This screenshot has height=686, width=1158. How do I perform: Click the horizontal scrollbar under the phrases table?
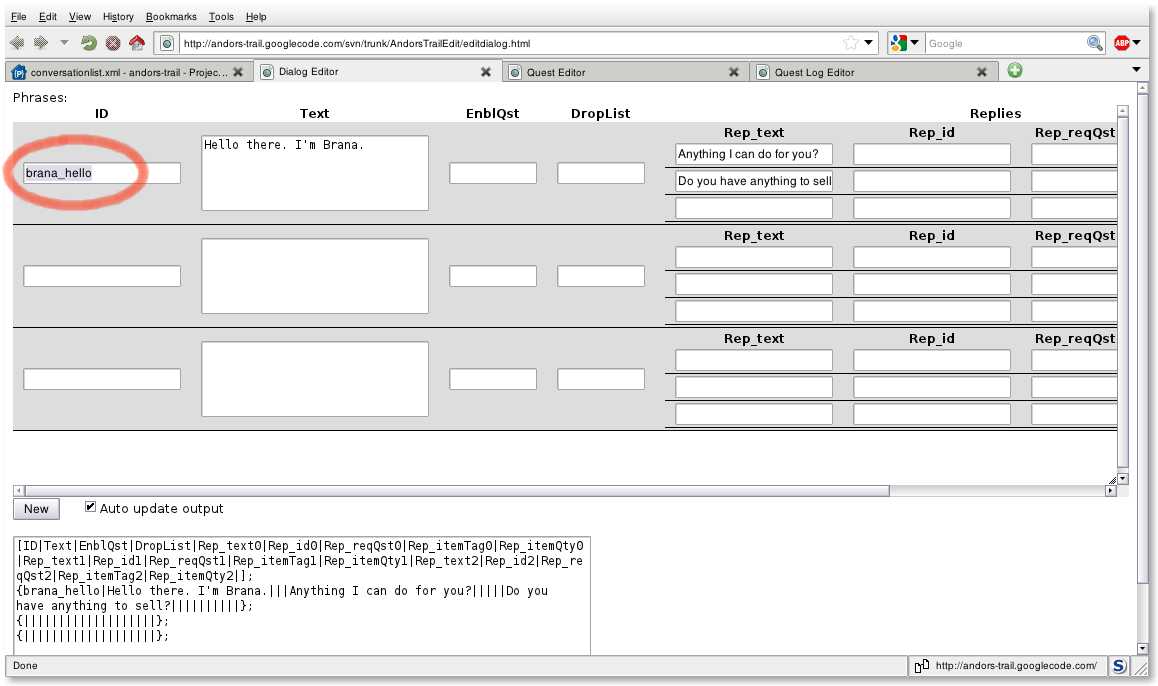(x=450, y=491)
